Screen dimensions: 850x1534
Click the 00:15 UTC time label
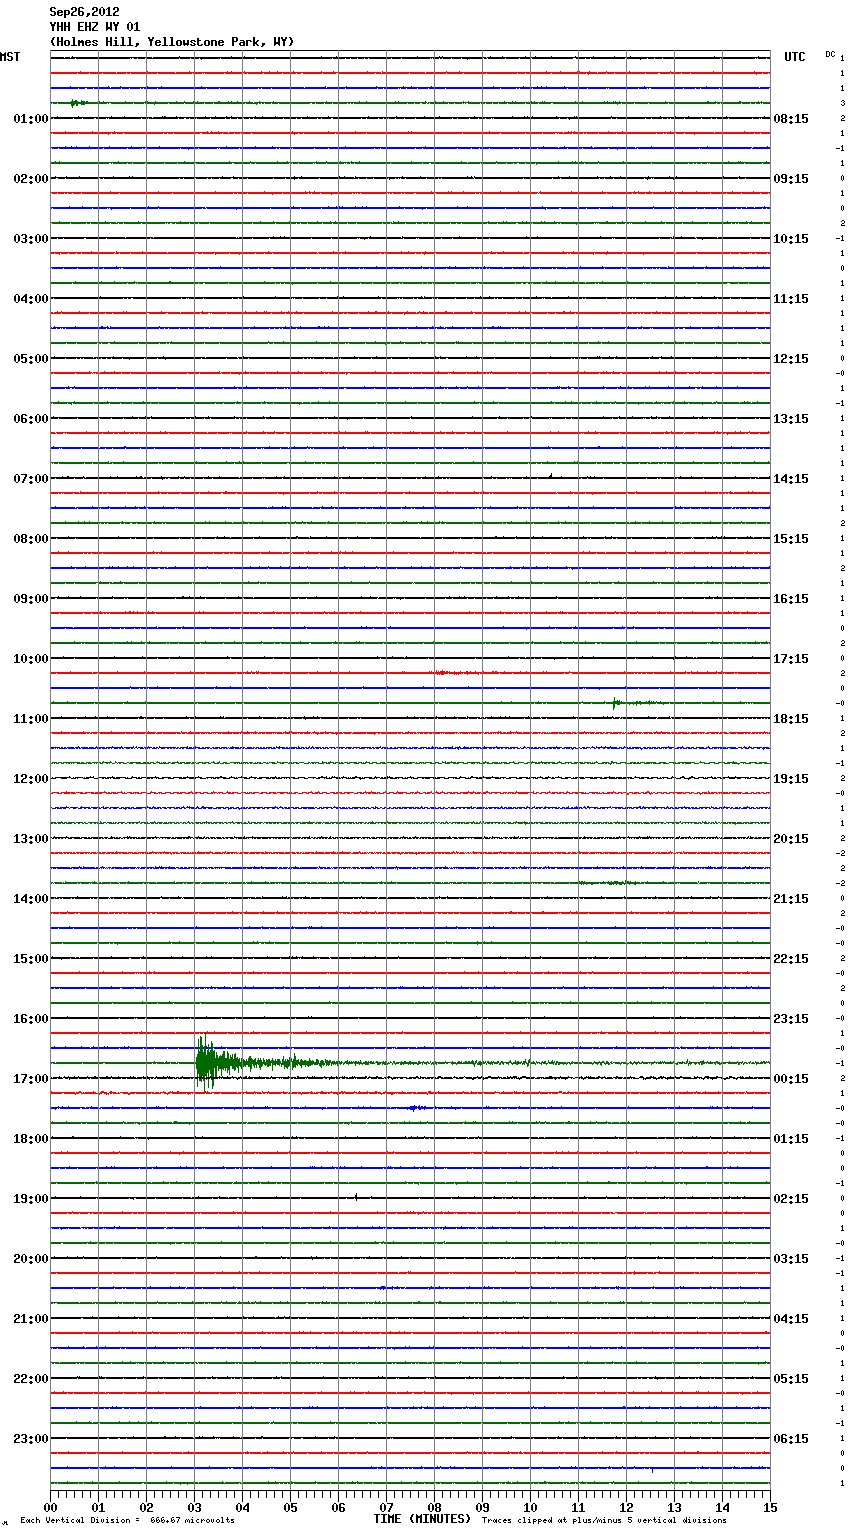click(x=791, y=1079)
